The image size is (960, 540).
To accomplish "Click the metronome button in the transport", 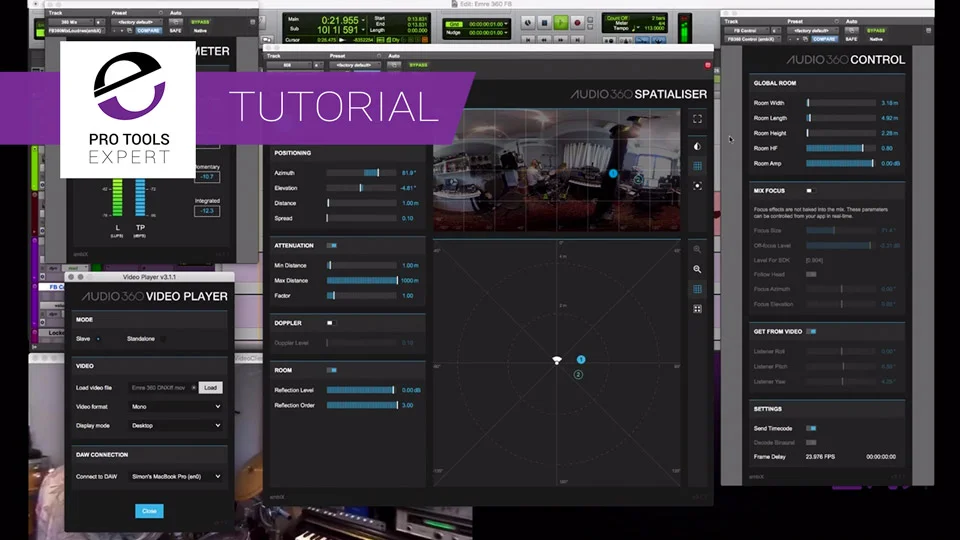I will pyautogui.click(x=624, y=42).
